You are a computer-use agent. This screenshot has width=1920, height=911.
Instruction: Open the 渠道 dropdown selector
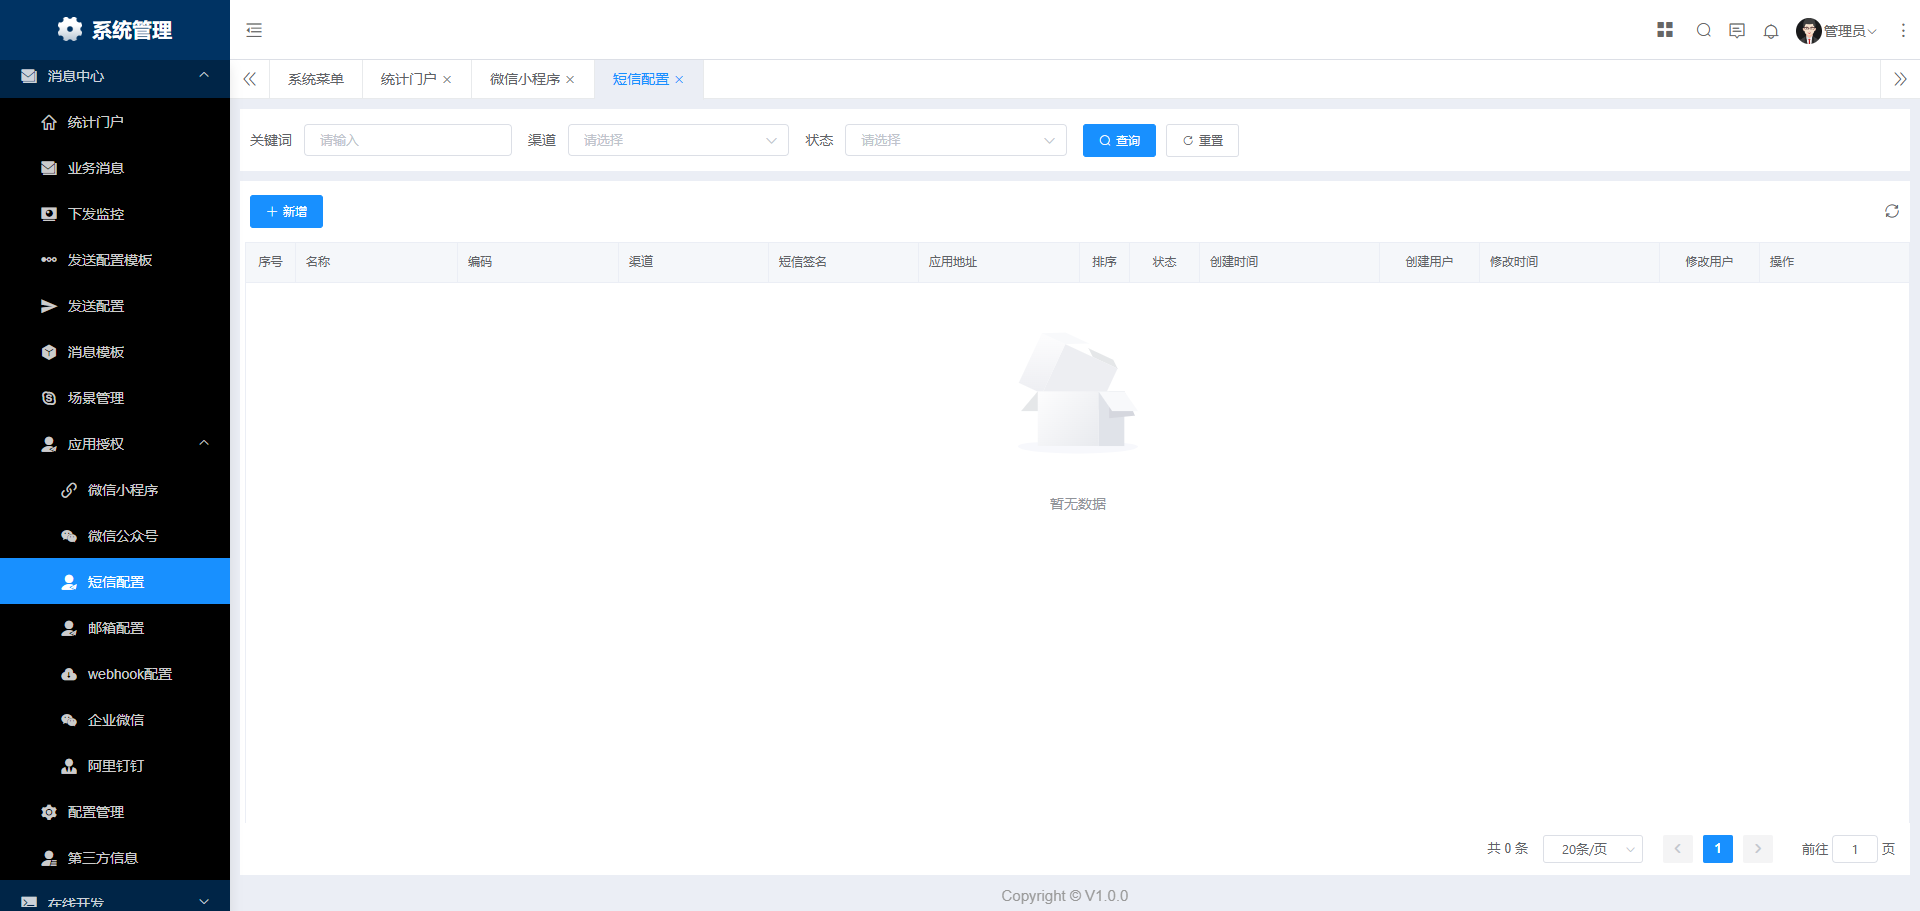pos(678,140)
